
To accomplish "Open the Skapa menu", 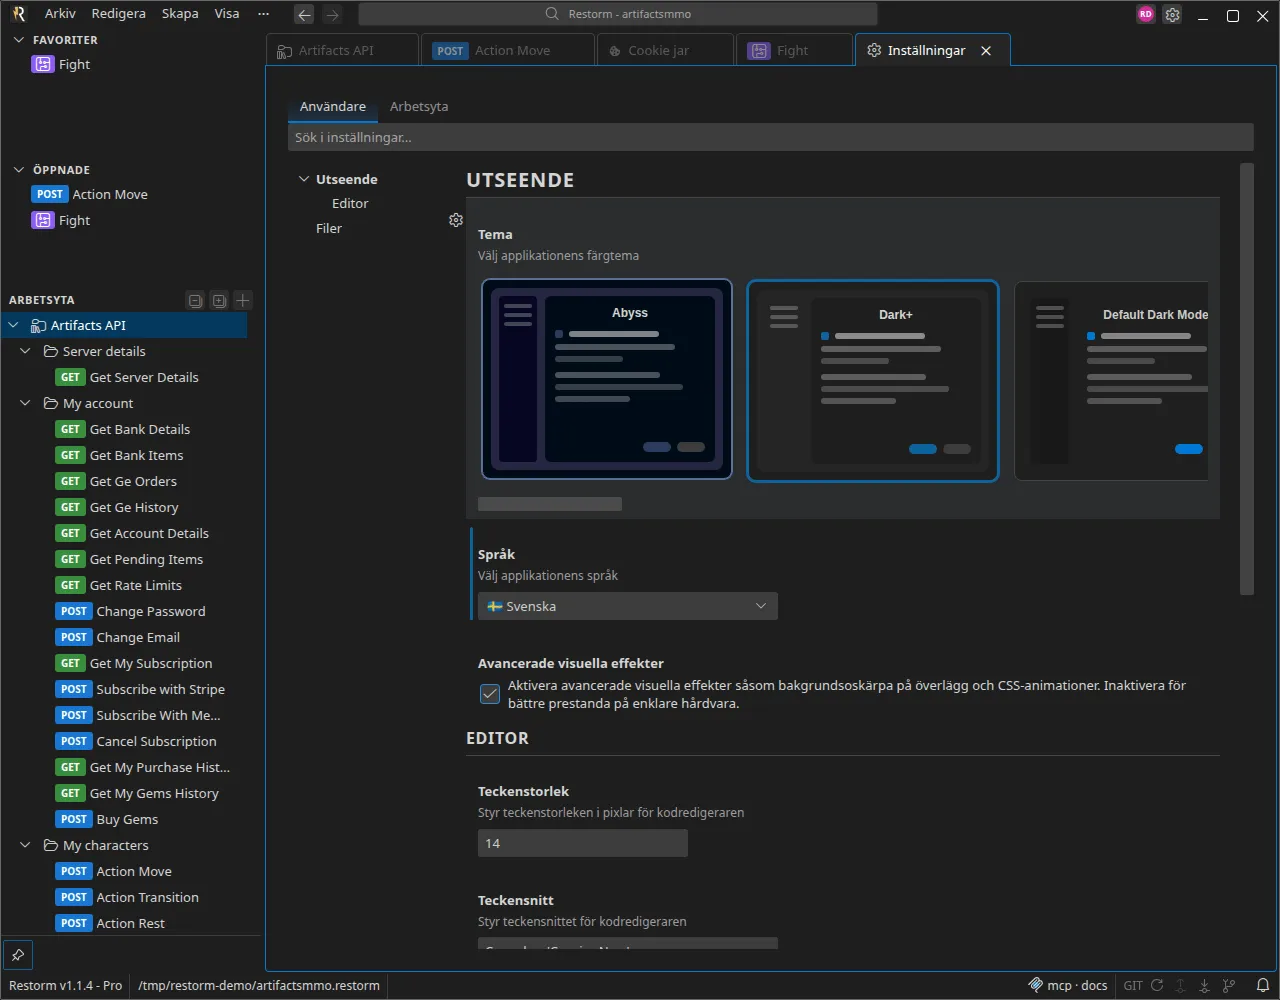I will click(180, 14).
